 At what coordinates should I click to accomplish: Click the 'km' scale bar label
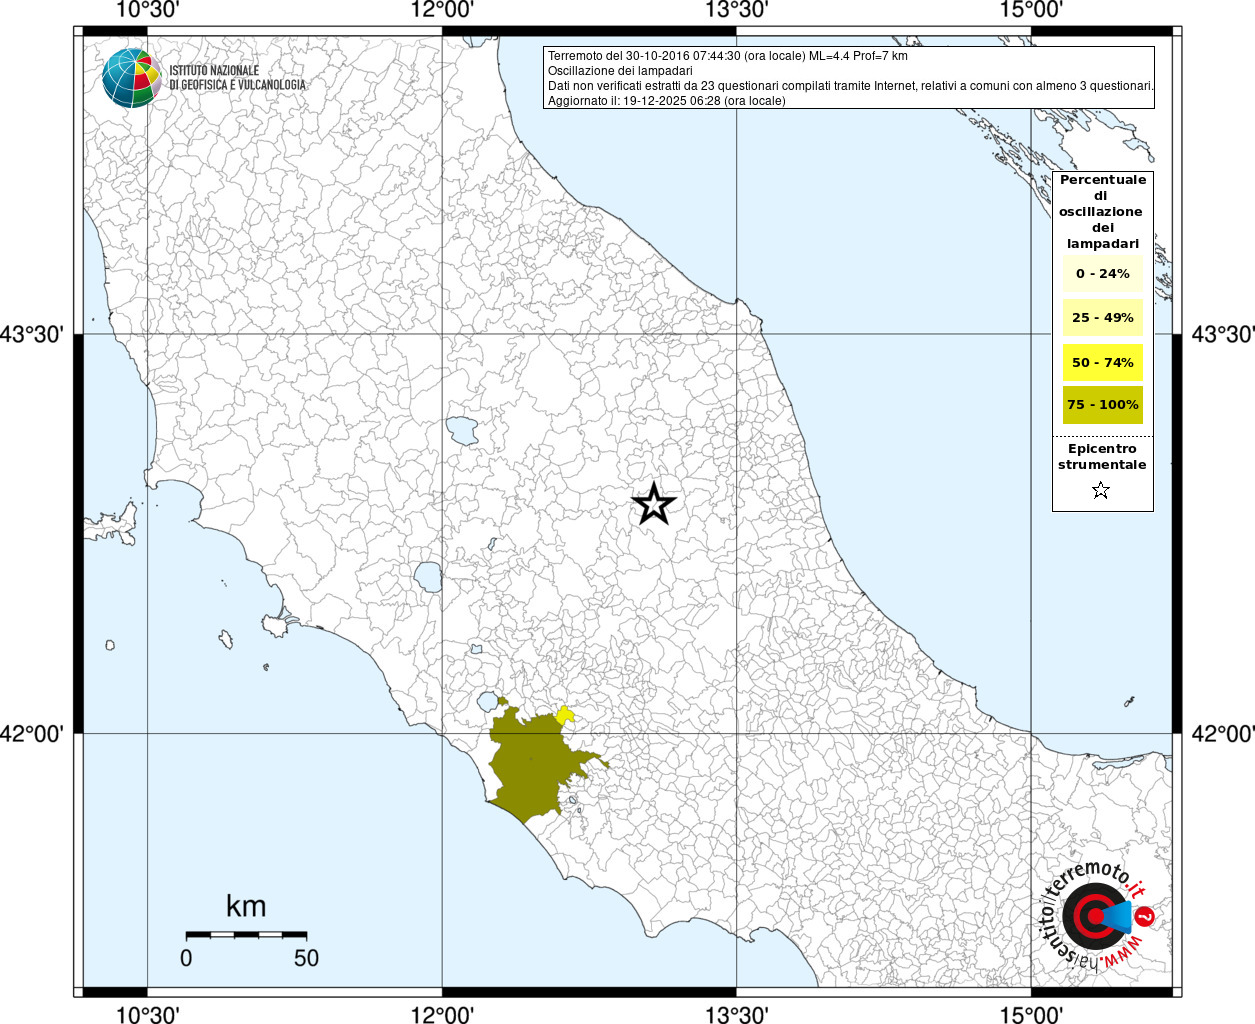point(246,906)
